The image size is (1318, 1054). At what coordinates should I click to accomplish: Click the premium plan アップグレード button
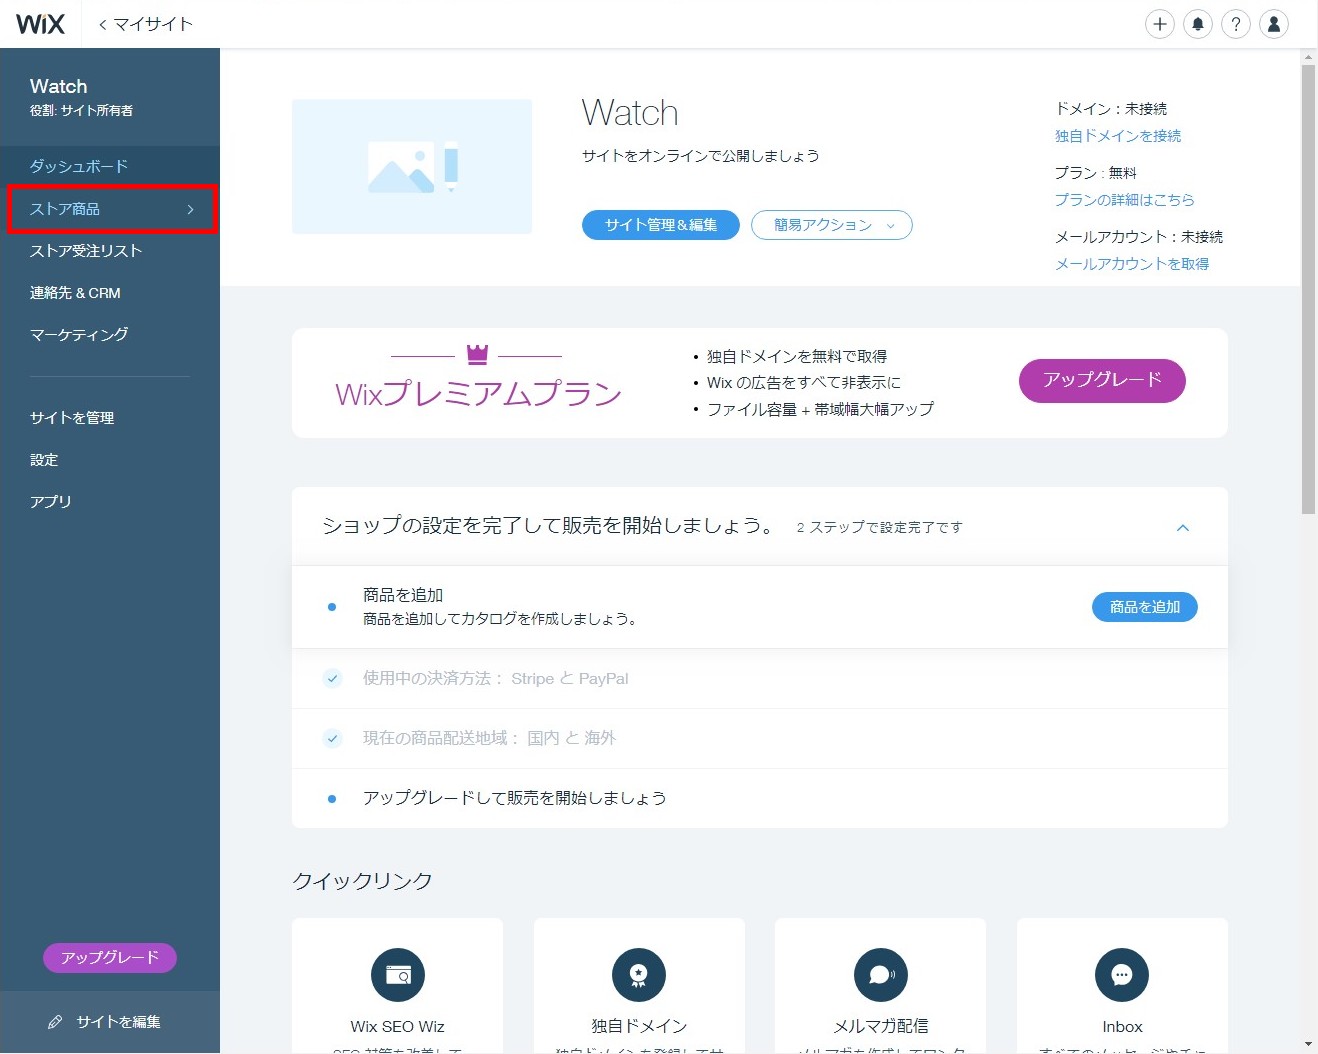tap(1102, 381)
